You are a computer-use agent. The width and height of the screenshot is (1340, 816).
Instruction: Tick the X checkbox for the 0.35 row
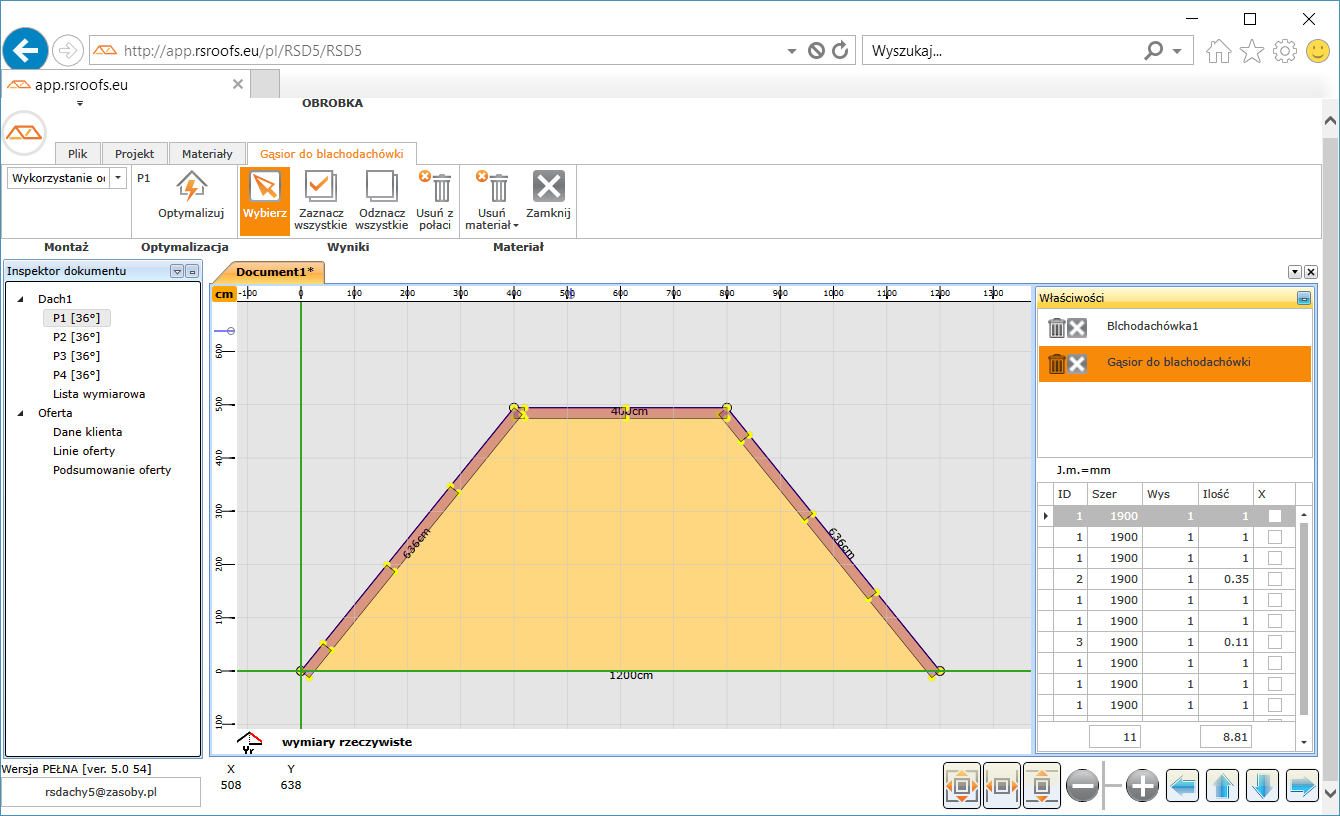click(1274, 579)
